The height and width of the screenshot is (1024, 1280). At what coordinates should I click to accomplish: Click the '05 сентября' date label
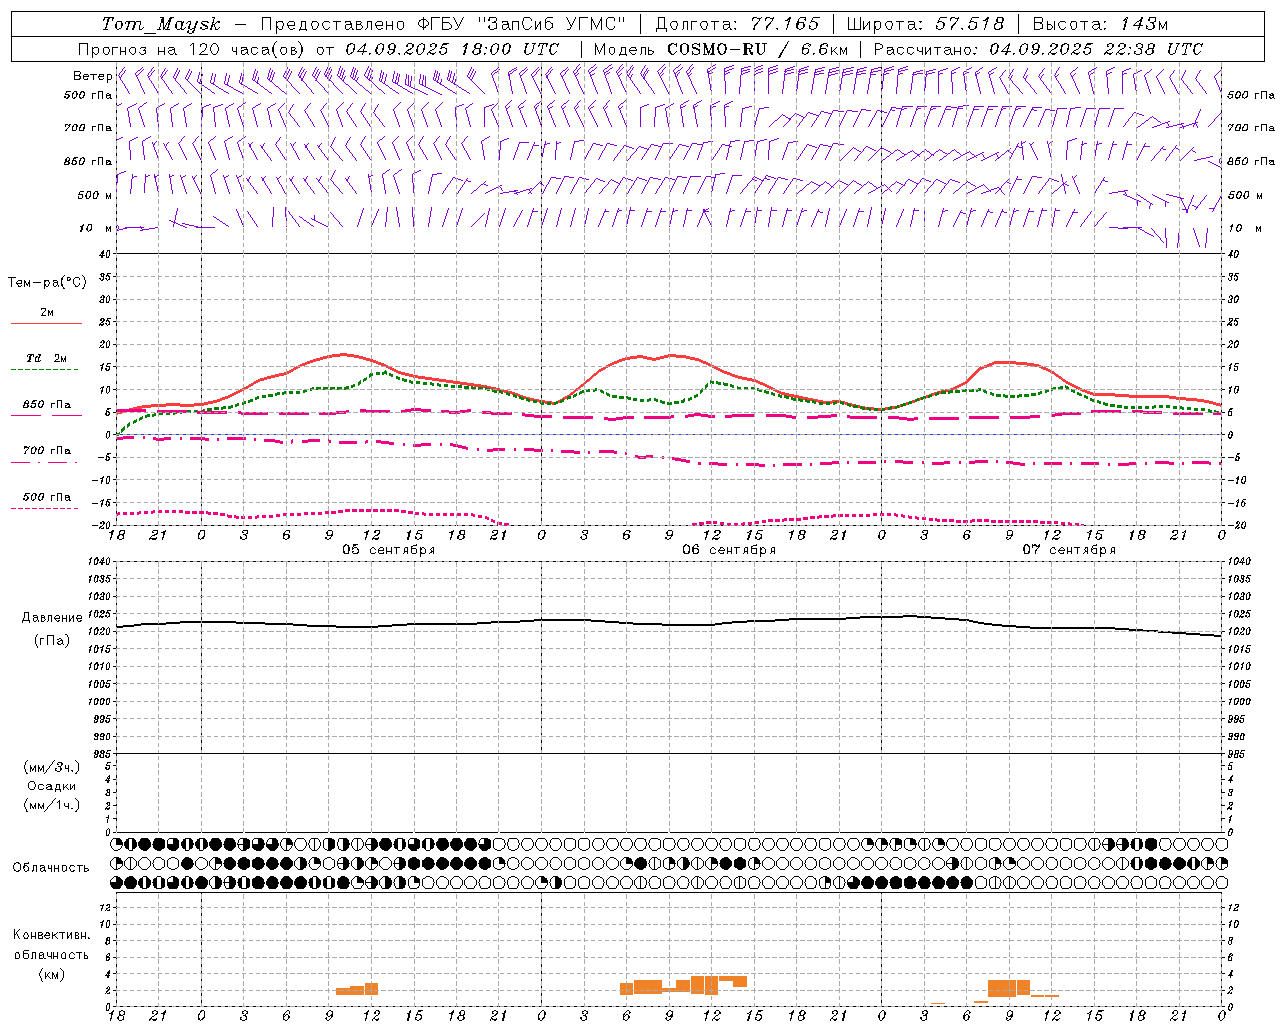click(388, 550)
